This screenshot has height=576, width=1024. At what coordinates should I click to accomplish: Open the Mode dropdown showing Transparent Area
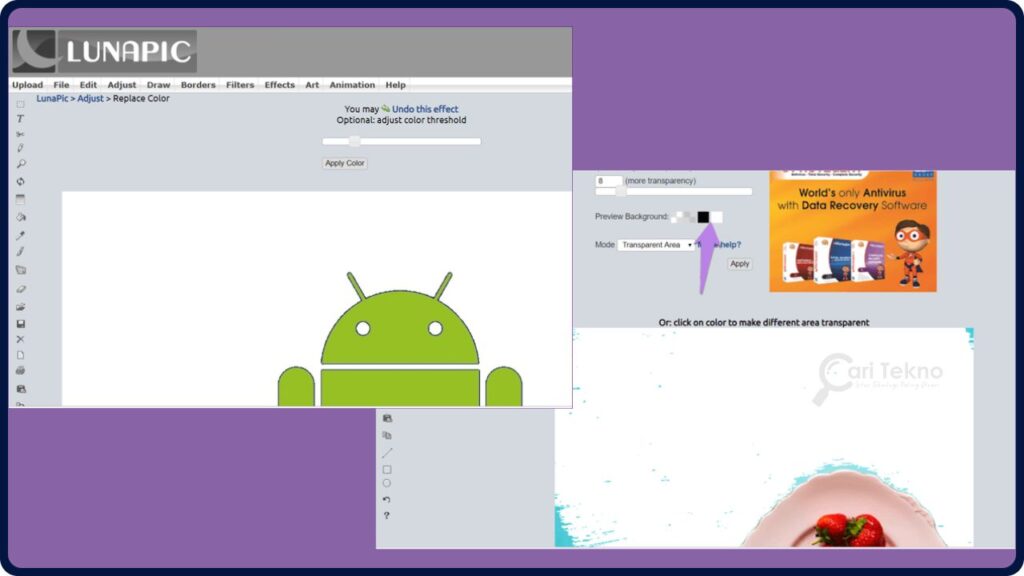click(656, 245)
